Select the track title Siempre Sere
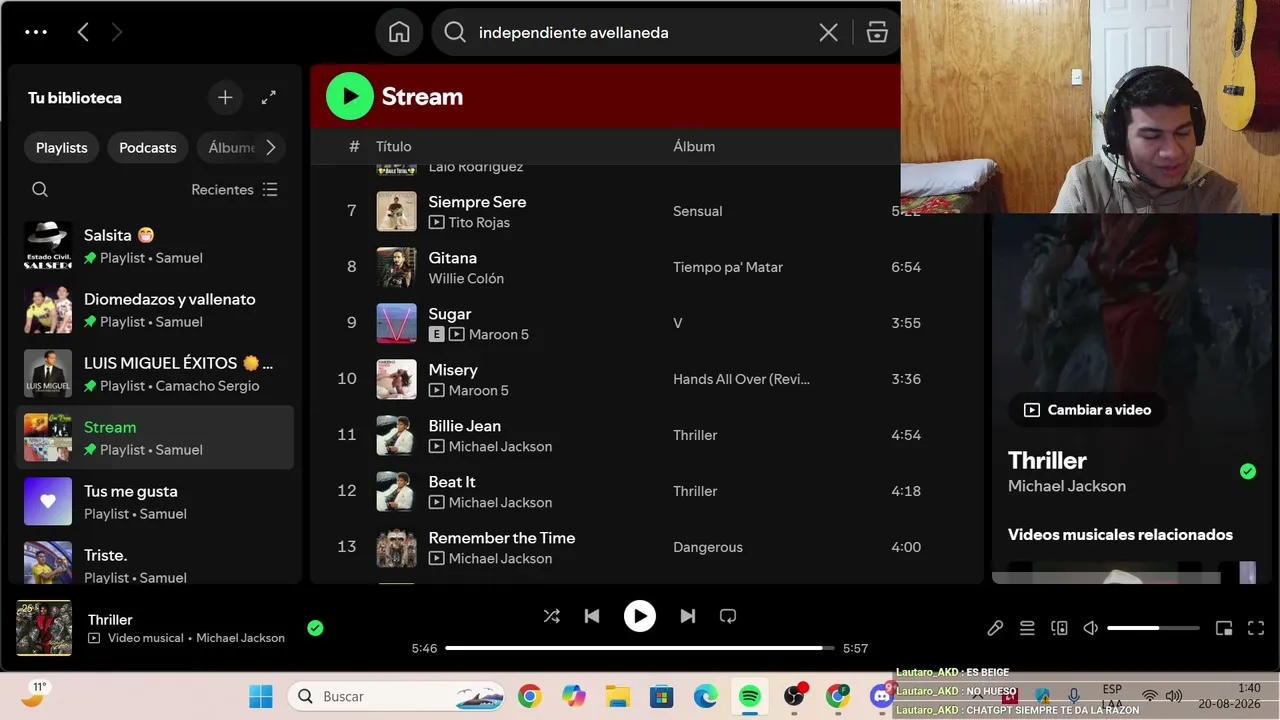 (x=478, y=202)
